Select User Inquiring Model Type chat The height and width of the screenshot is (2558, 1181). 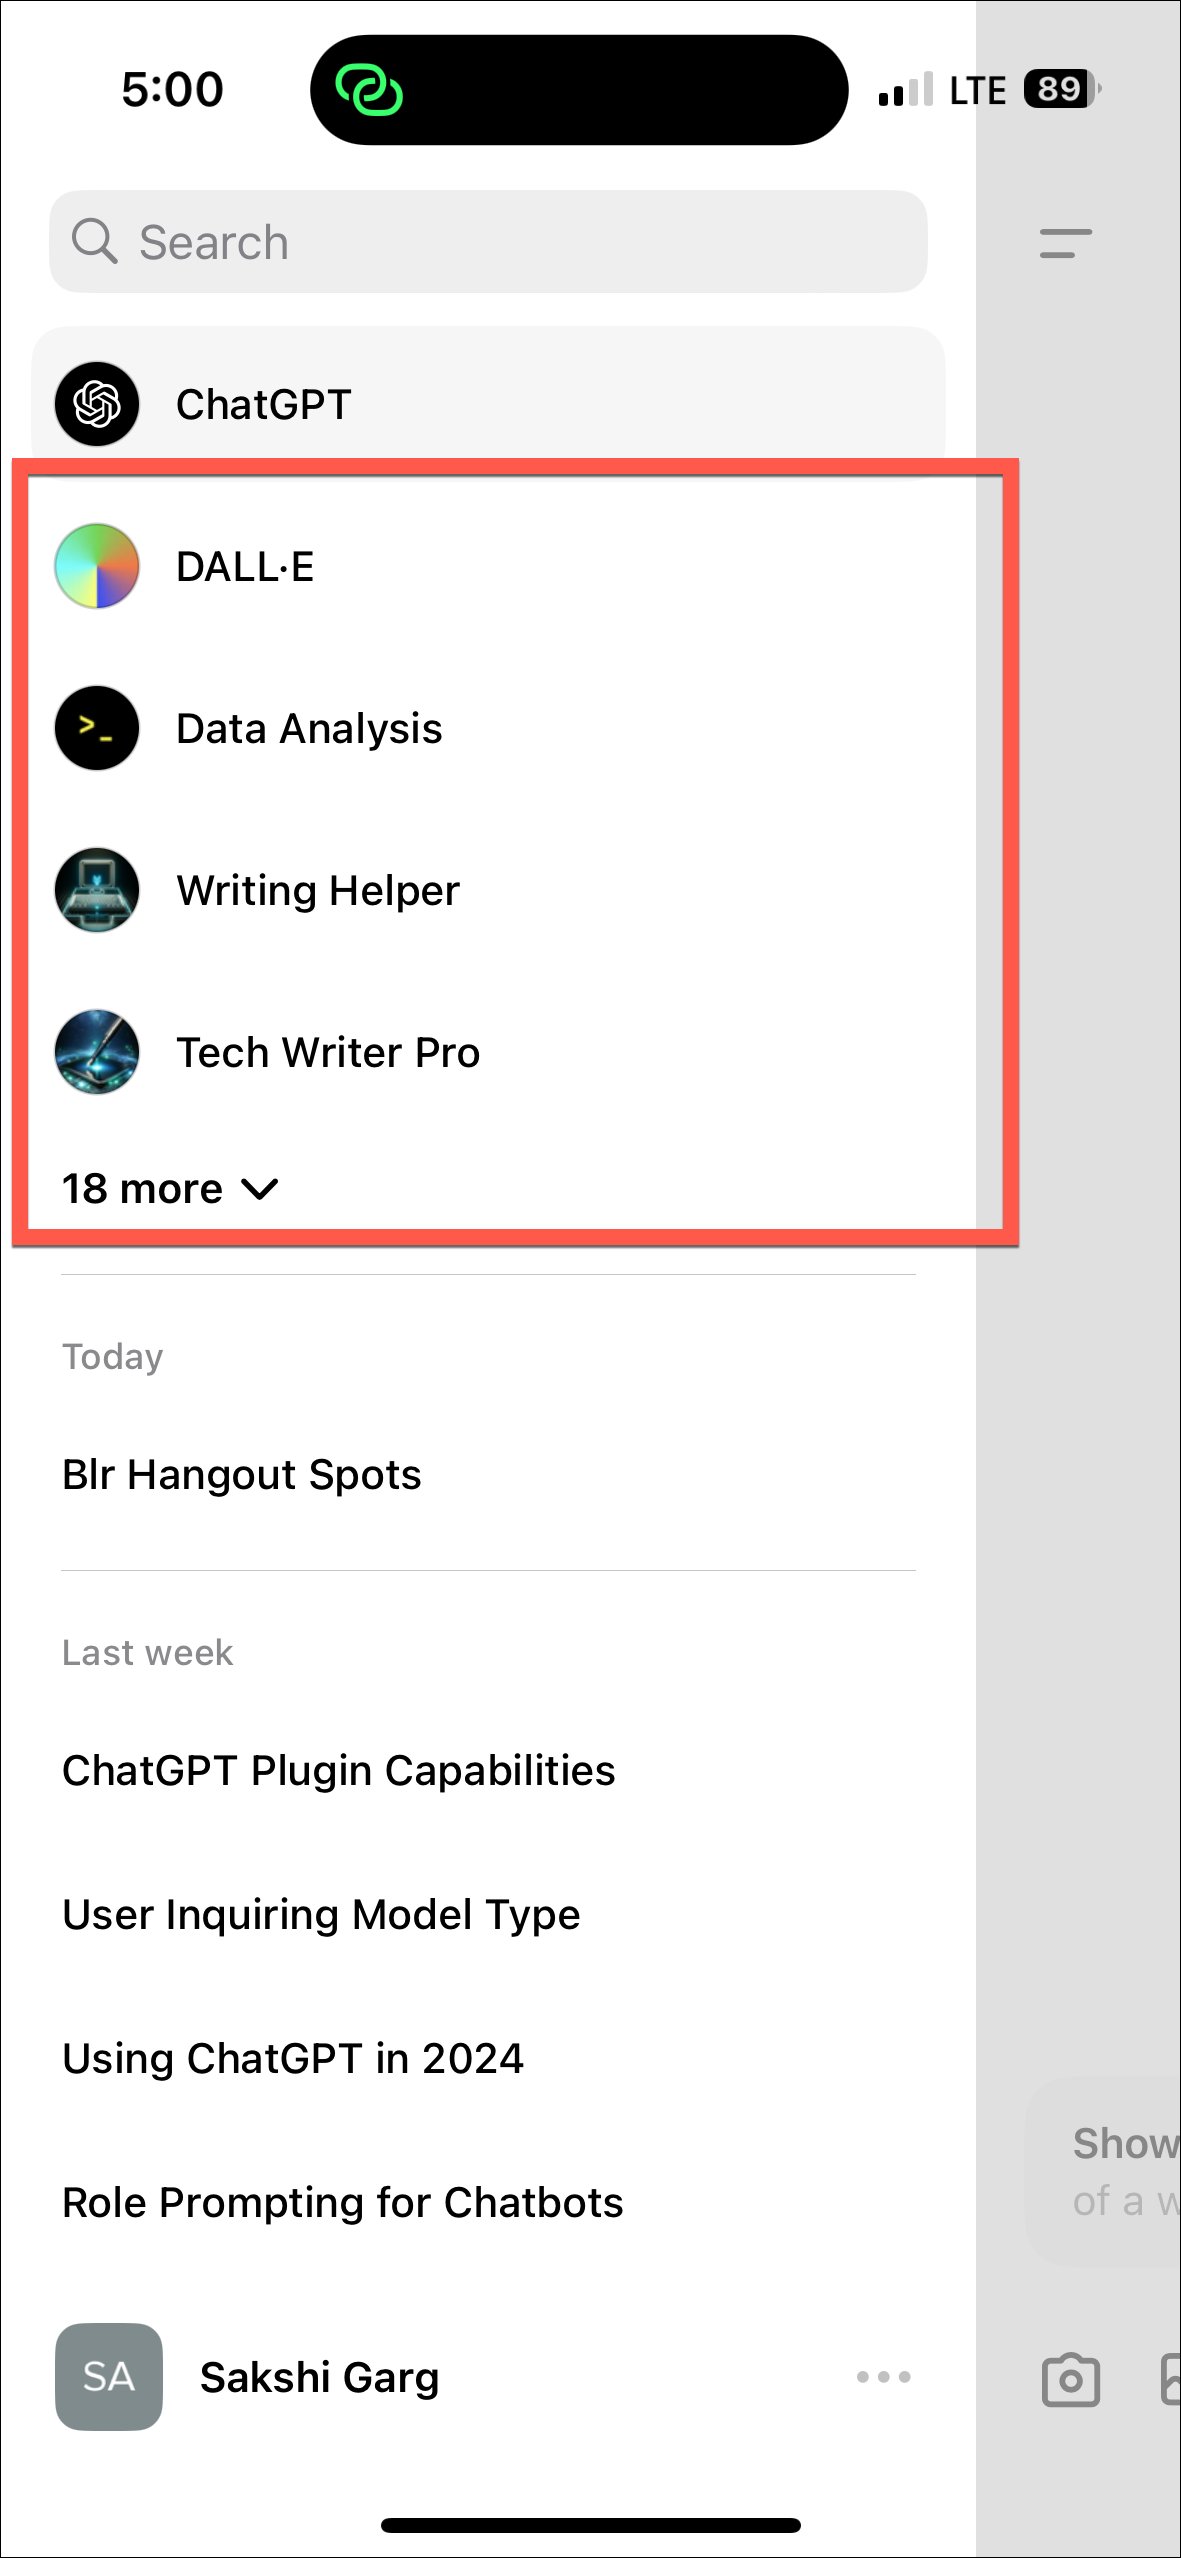[321, 1915]
